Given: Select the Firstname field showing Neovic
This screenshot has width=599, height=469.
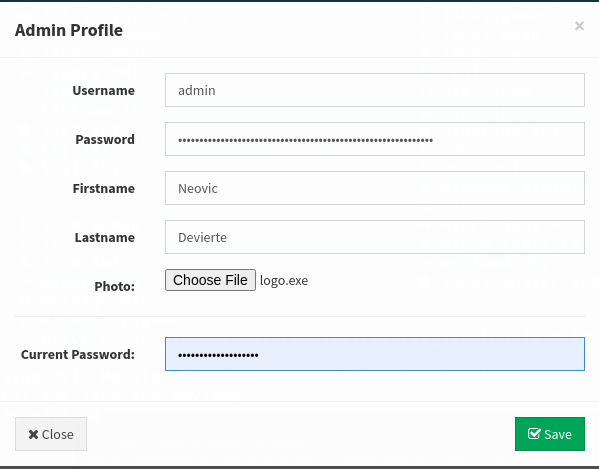Looking at the screenshot, I should pos(375,188).
